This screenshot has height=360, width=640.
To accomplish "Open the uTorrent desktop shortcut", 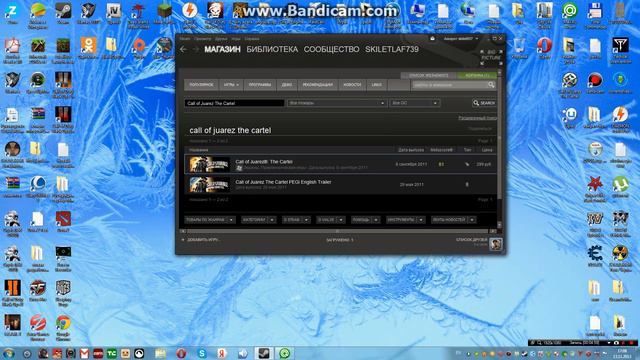I will coord(620,187).
